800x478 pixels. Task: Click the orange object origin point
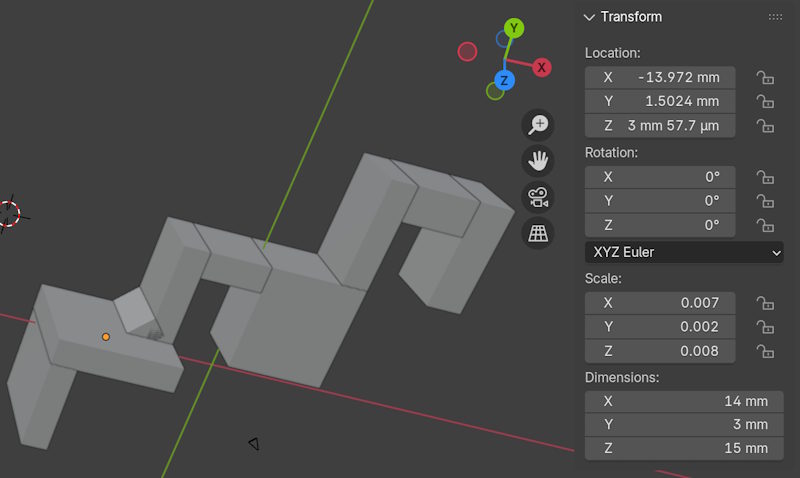point(106,337)
